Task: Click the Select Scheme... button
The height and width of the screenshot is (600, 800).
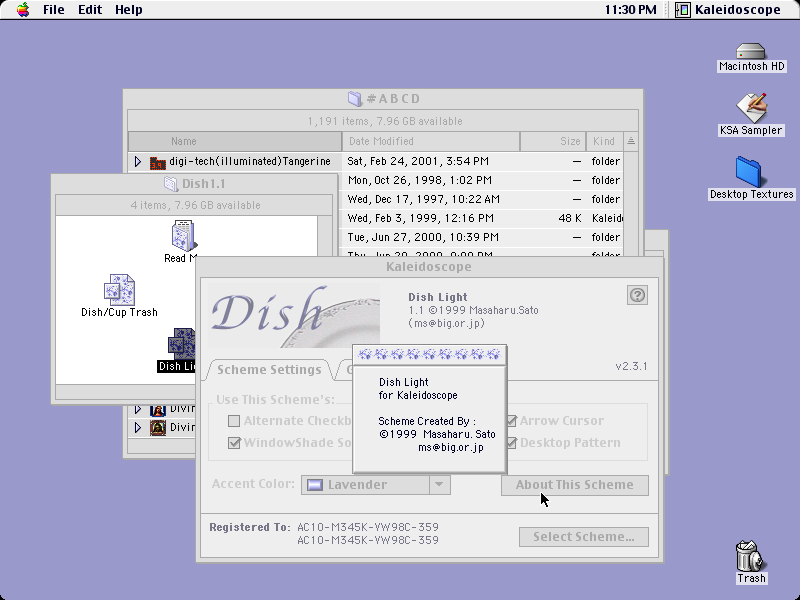Action: coord(584,537)
